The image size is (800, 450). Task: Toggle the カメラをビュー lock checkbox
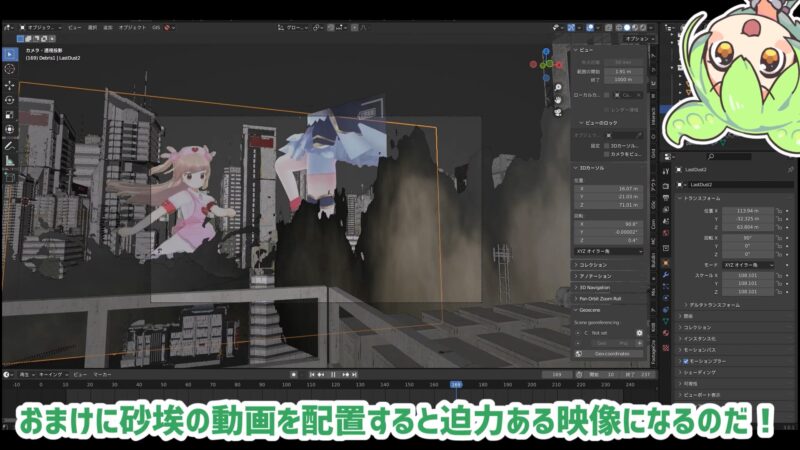[x=609, y=155]
